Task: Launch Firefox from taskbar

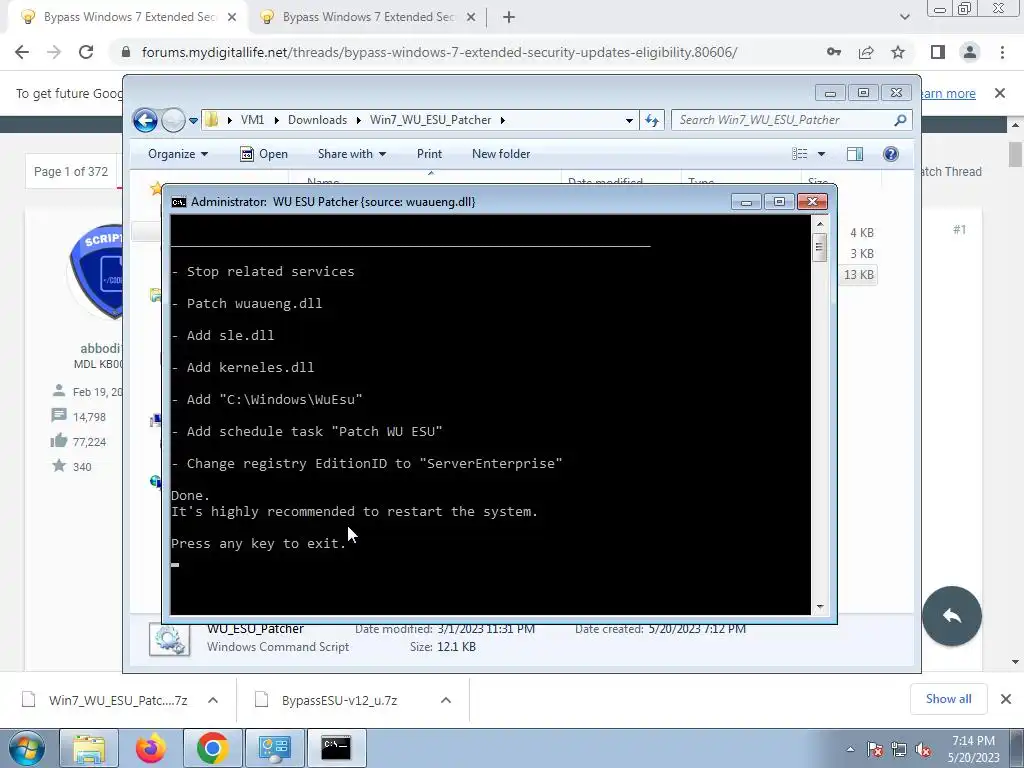Action: pos(150,748)
